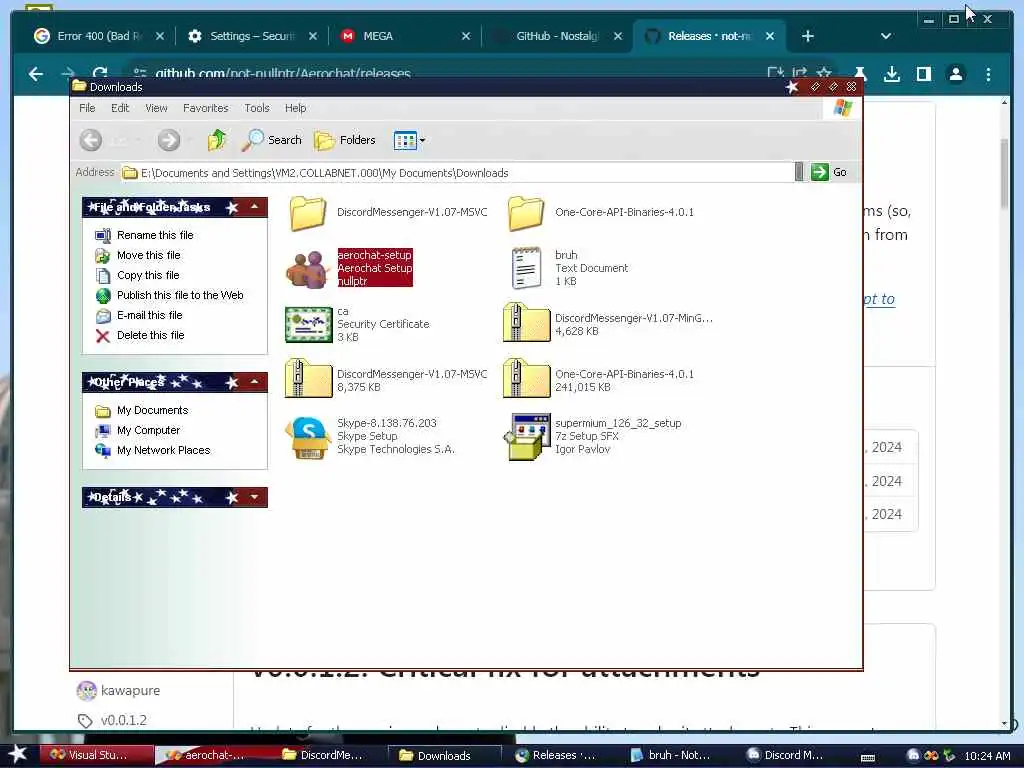1024x768 pixels.
Task: Click Publish this file to the Web
Action: (169, 296)
